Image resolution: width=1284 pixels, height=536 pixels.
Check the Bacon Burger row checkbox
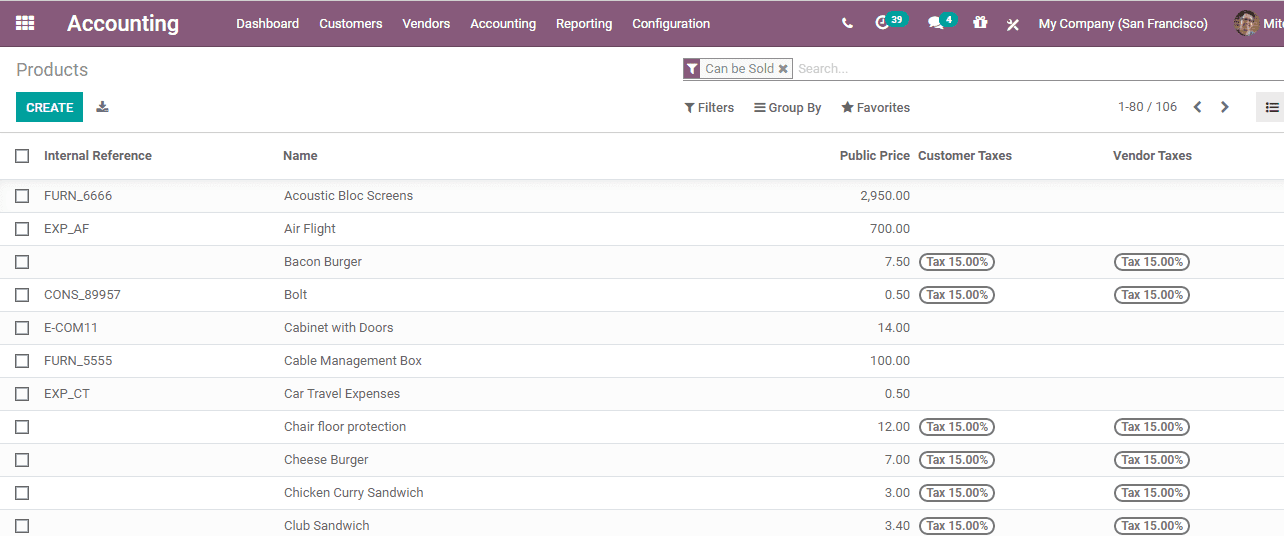point(22,262)
